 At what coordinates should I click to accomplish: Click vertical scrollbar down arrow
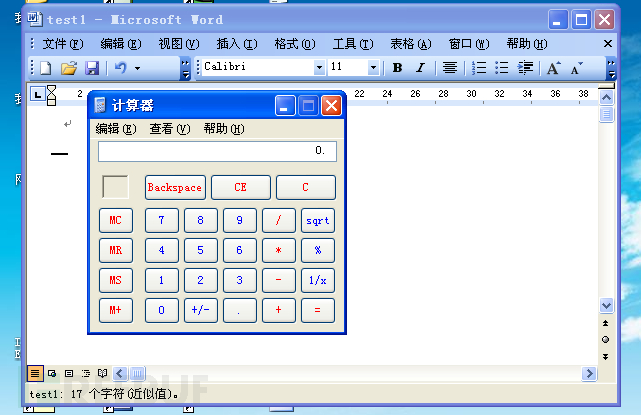click(x=606, y=305)
